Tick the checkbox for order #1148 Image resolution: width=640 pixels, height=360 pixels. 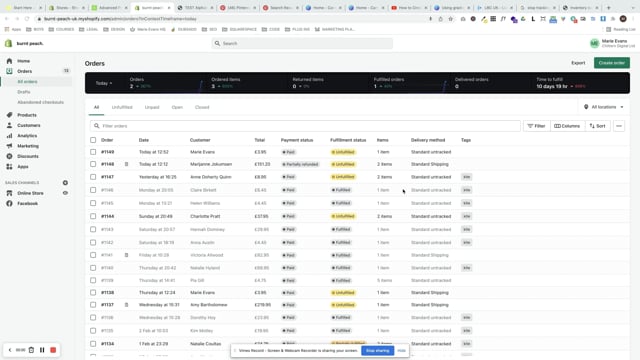coord(93,164)
